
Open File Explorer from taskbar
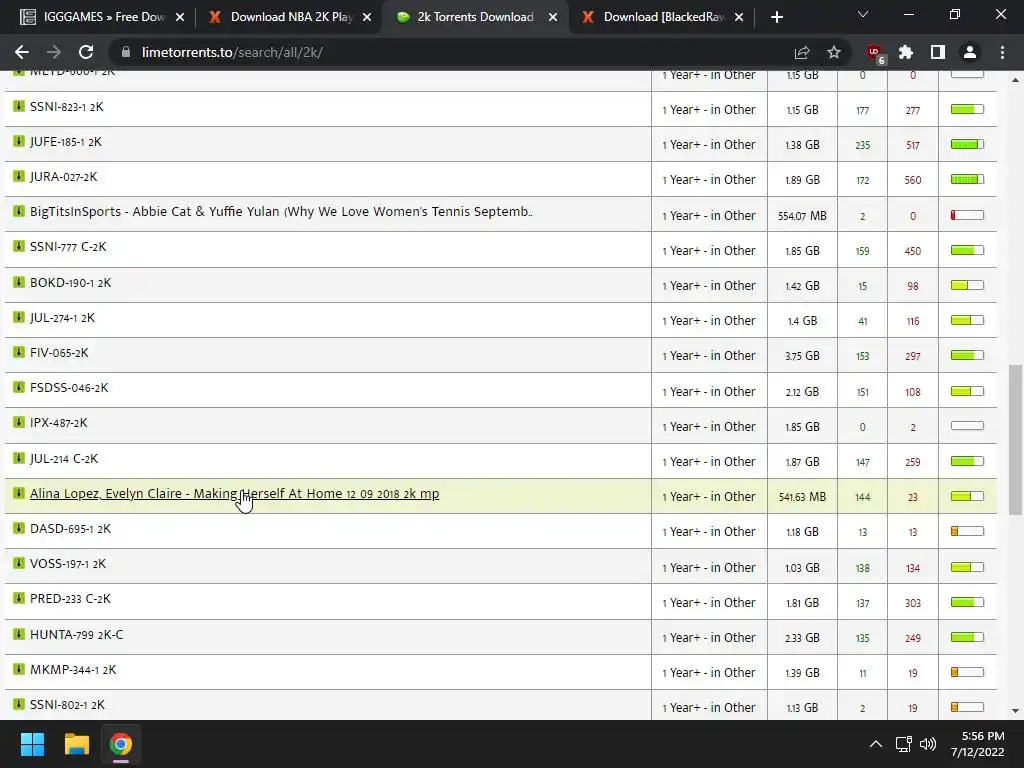(76, 744)
